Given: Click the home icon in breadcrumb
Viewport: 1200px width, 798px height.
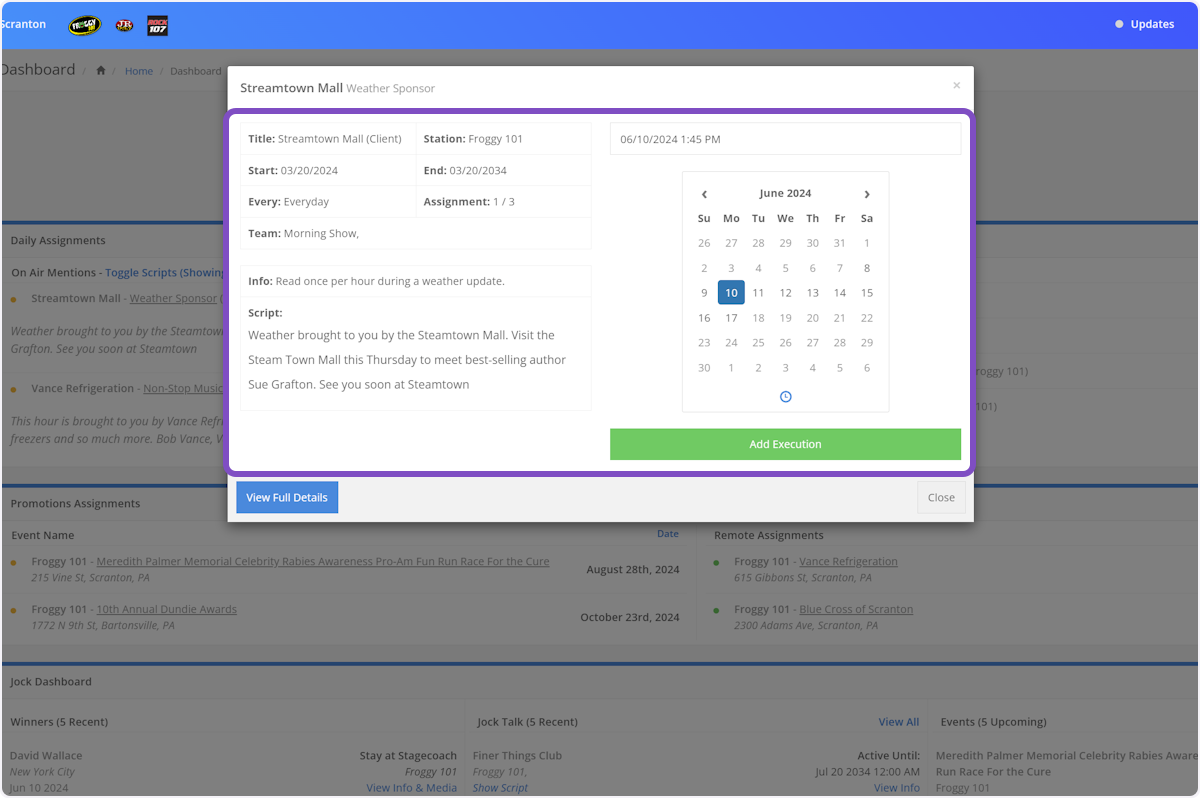Looking at the screenshot, I should [100, 71].
